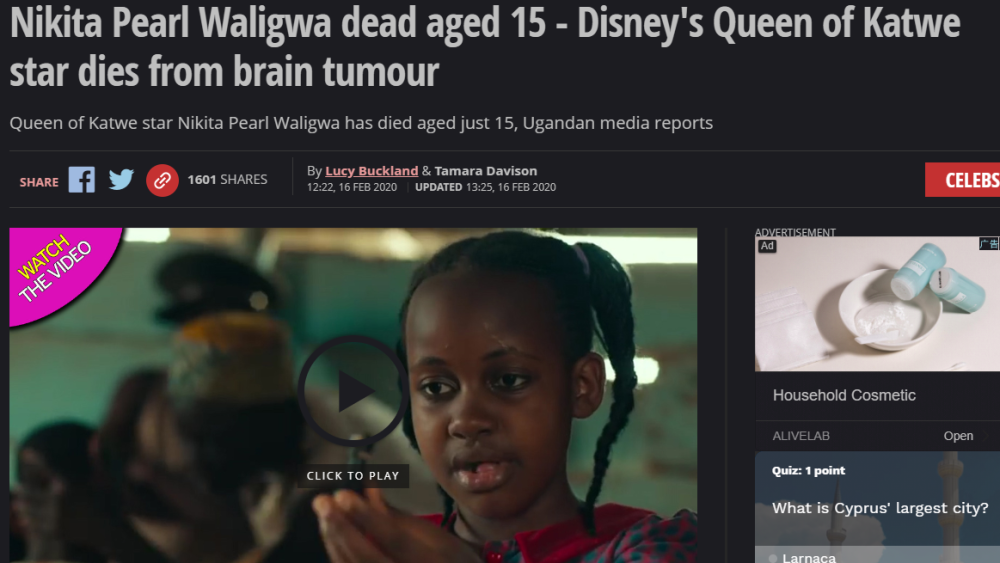Click the ALIVELAB advertiser name

tap(801, 436)
